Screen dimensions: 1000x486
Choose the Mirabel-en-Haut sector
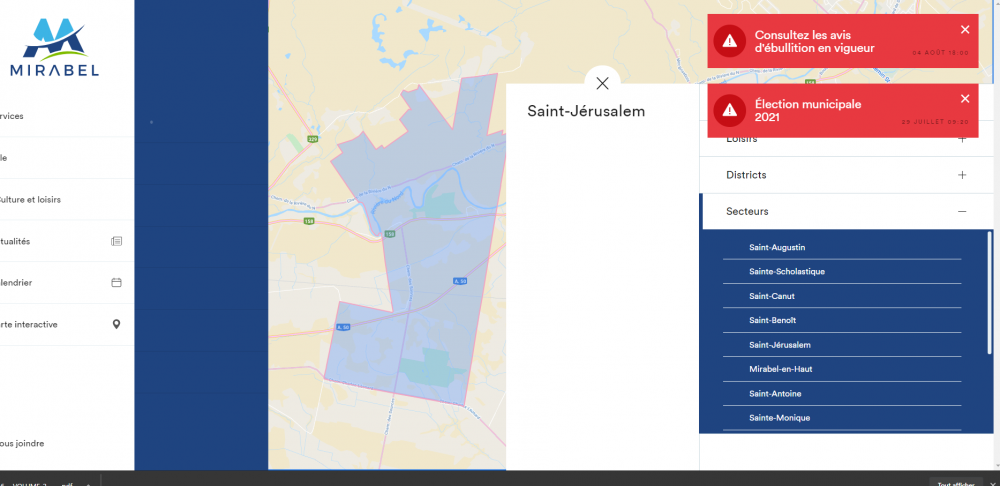point(781,369)
